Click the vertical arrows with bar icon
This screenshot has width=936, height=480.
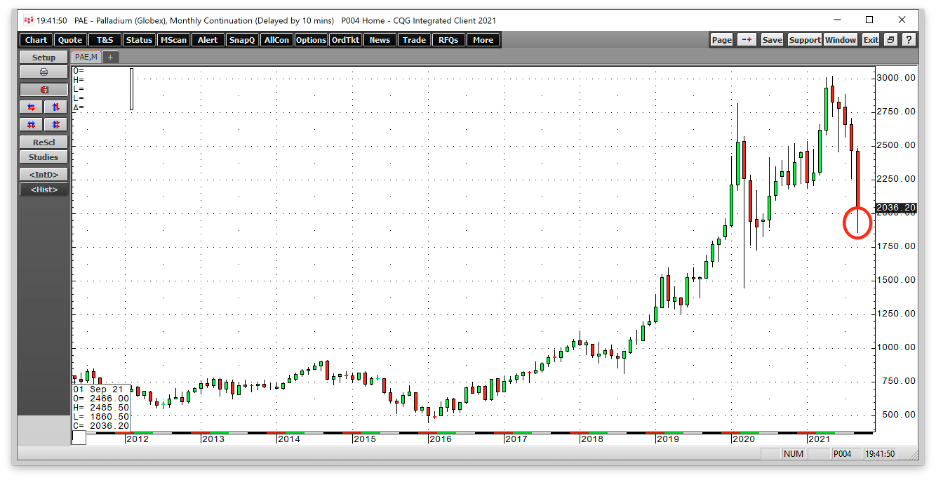56,125
